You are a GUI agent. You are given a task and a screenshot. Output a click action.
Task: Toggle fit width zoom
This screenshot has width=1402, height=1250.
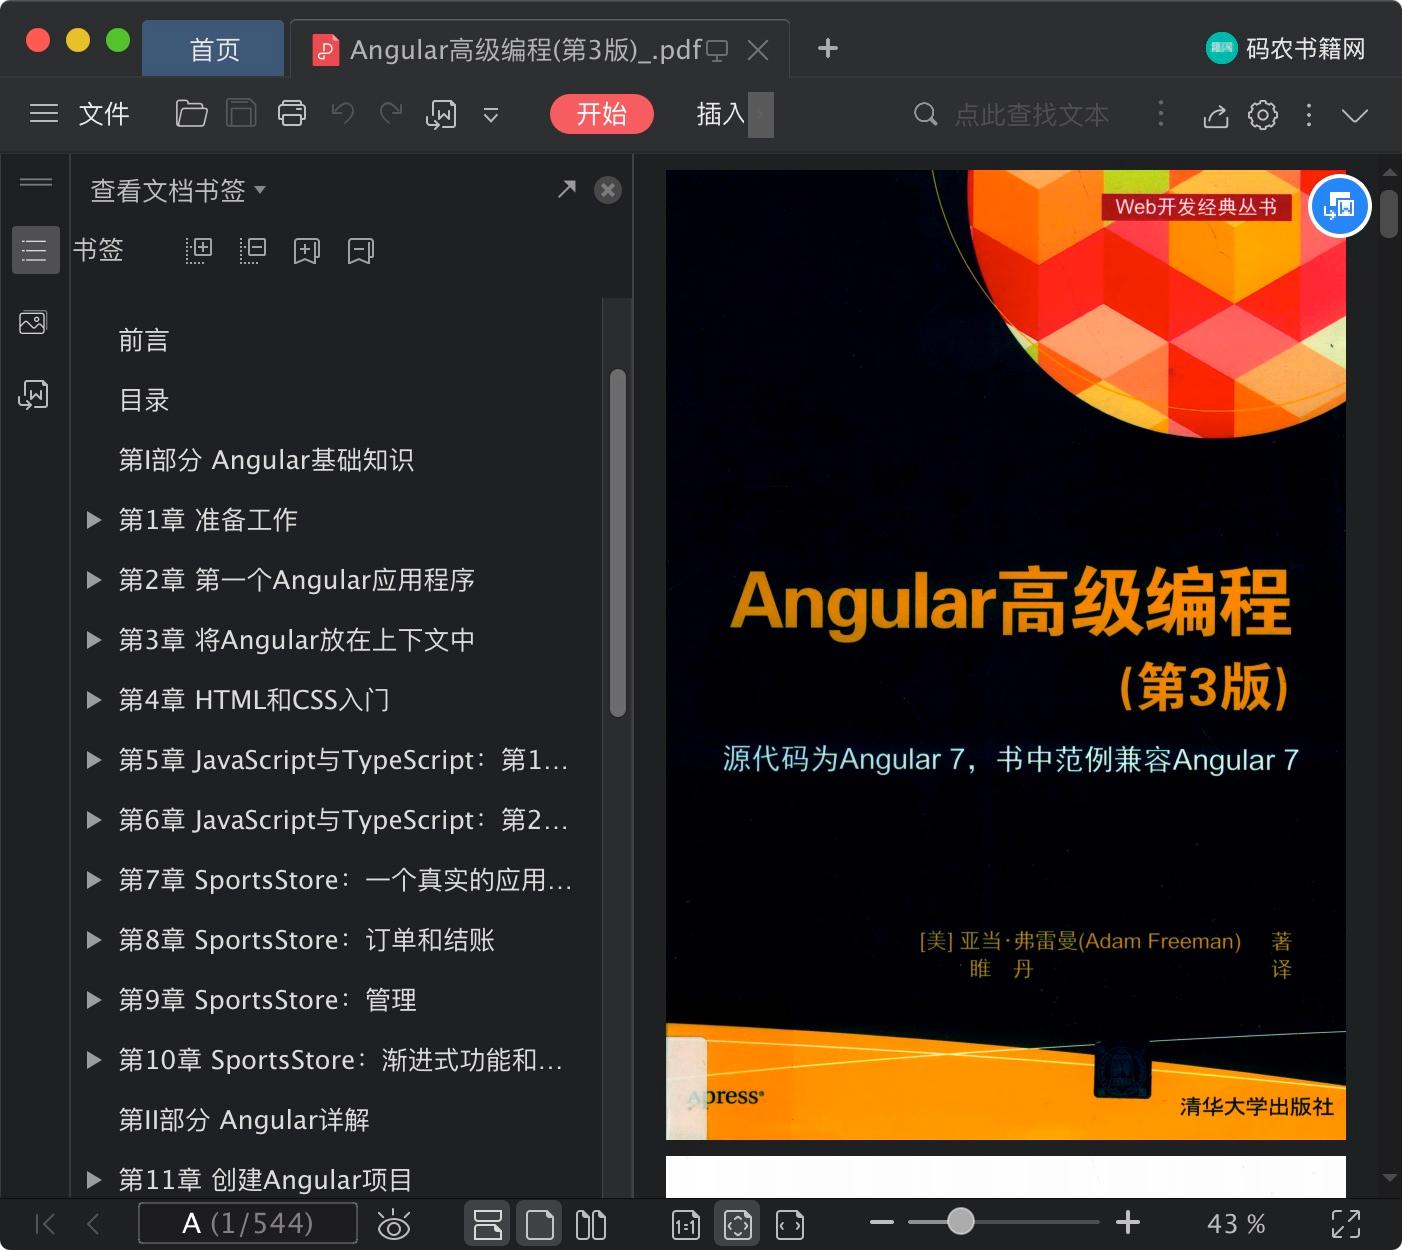coord(790,1224)
